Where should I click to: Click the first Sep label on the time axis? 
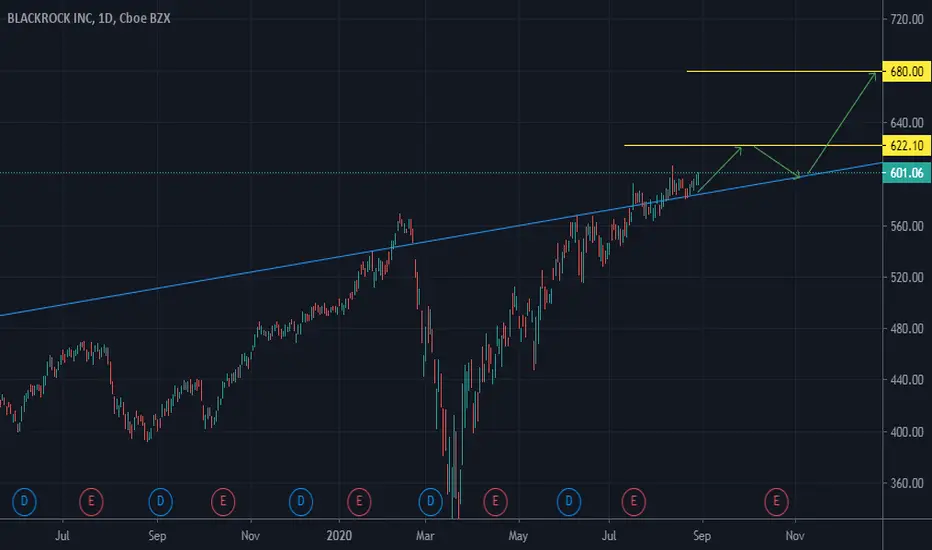point(157,536)
